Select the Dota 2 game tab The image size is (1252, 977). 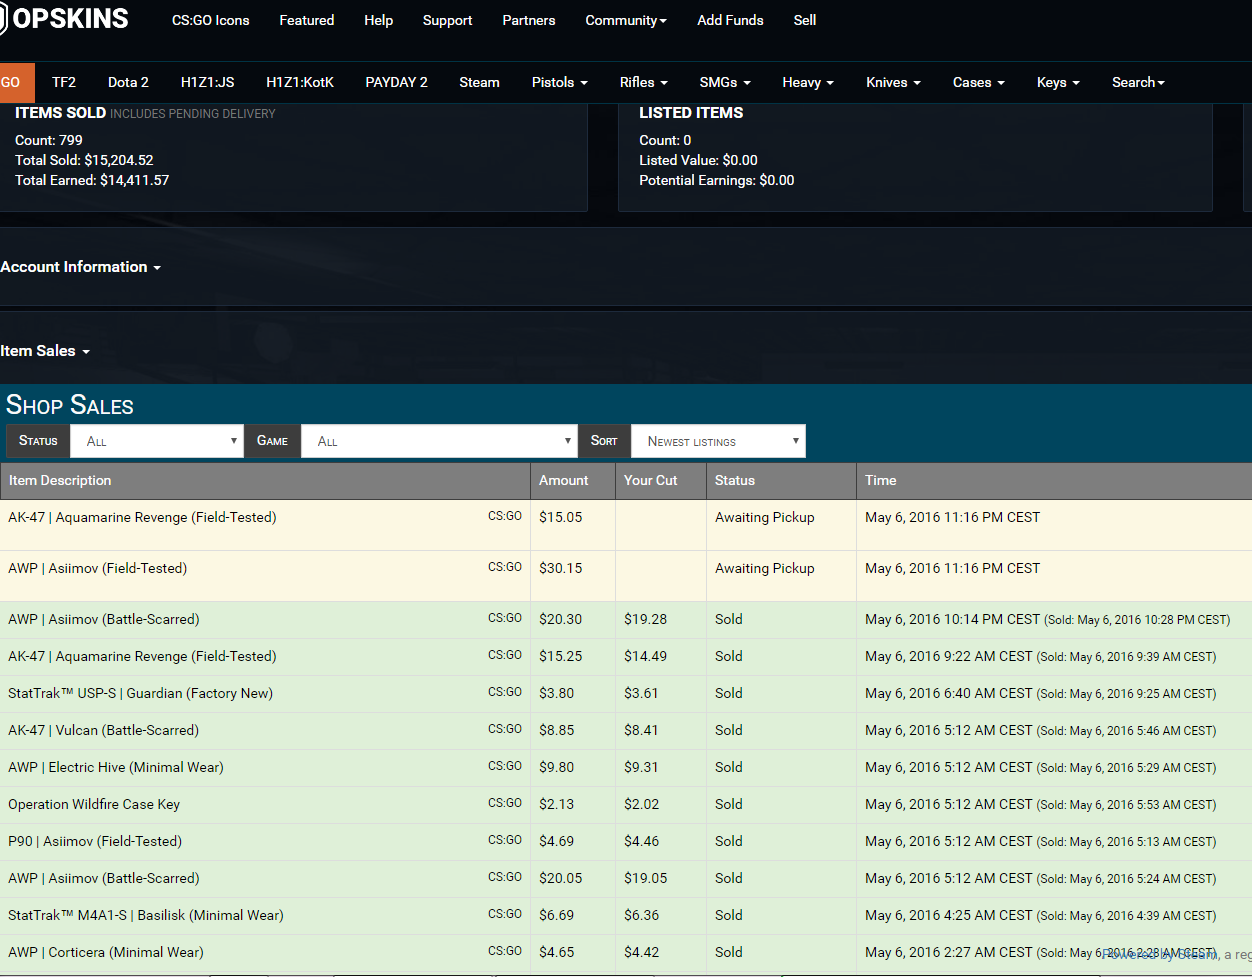point(128,82)
